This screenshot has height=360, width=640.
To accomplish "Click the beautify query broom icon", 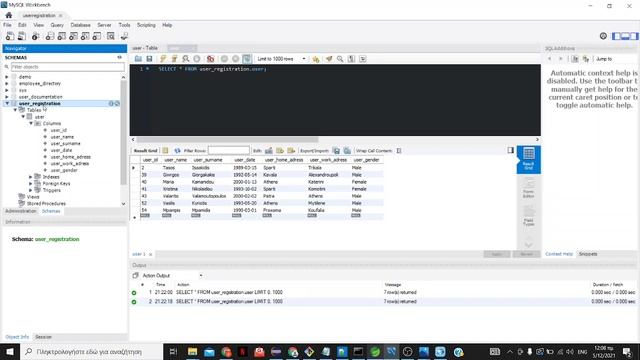I will (329, 59).
